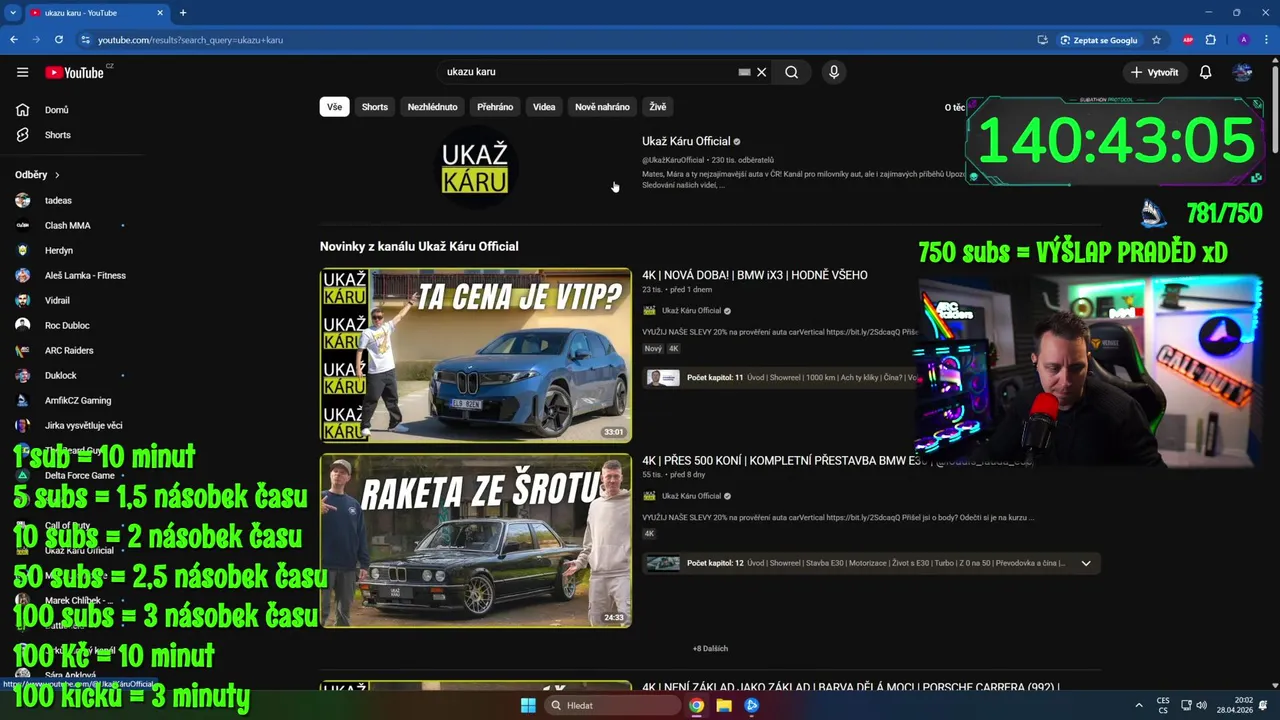Click the install app icon in address bar
Screen dimensions: 1280x720
(1042, 40)
